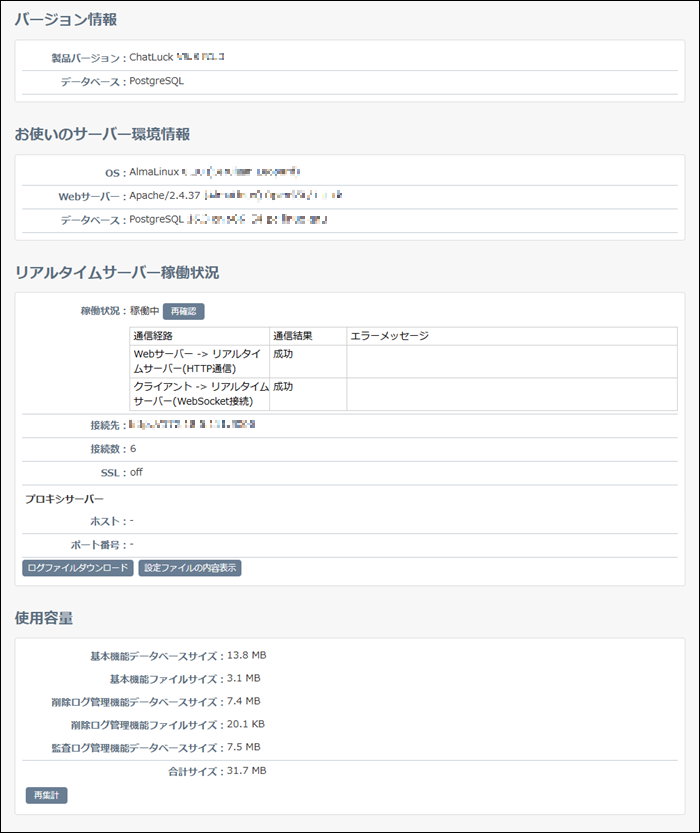Click the バージョン情報 section heading

pyautogui.click(x=65, y=20)
